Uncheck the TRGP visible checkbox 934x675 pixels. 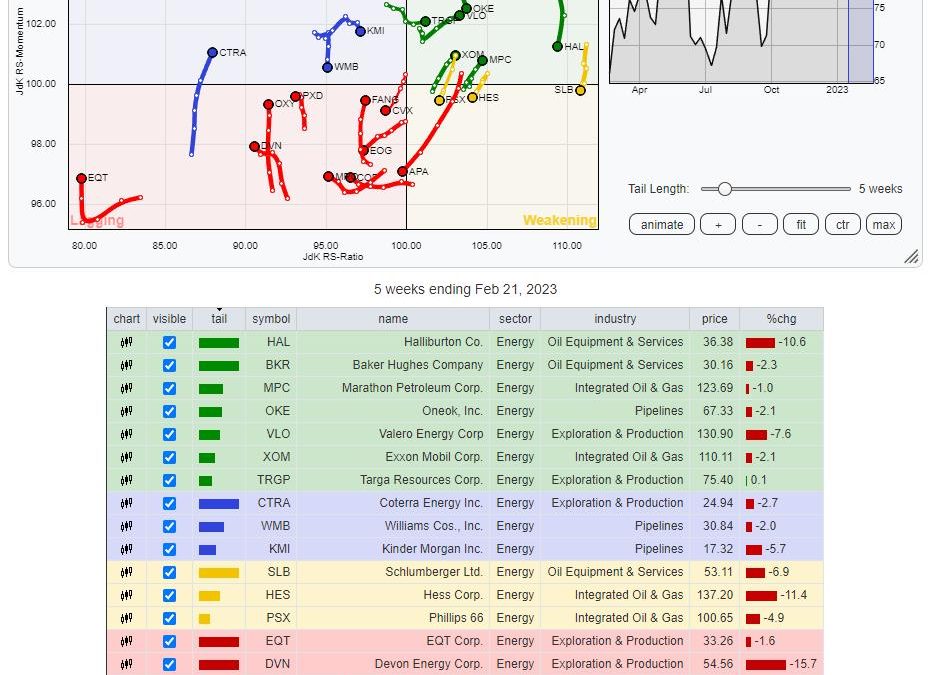pos(169,480)
